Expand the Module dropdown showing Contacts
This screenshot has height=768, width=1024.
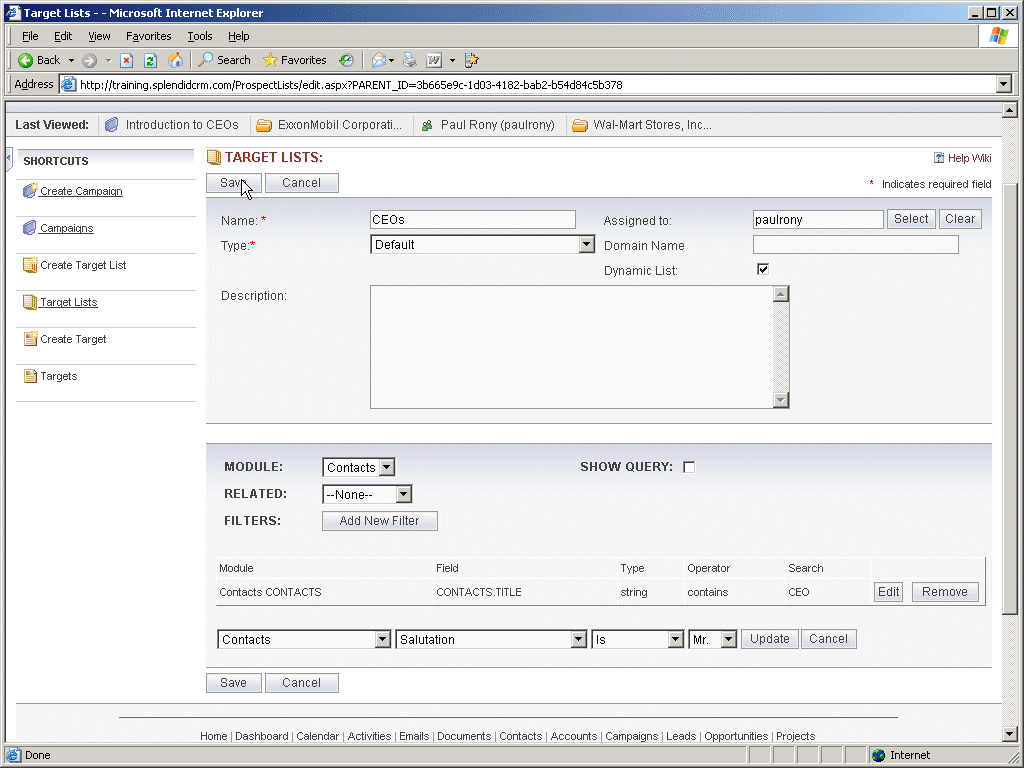click(387, 467)
